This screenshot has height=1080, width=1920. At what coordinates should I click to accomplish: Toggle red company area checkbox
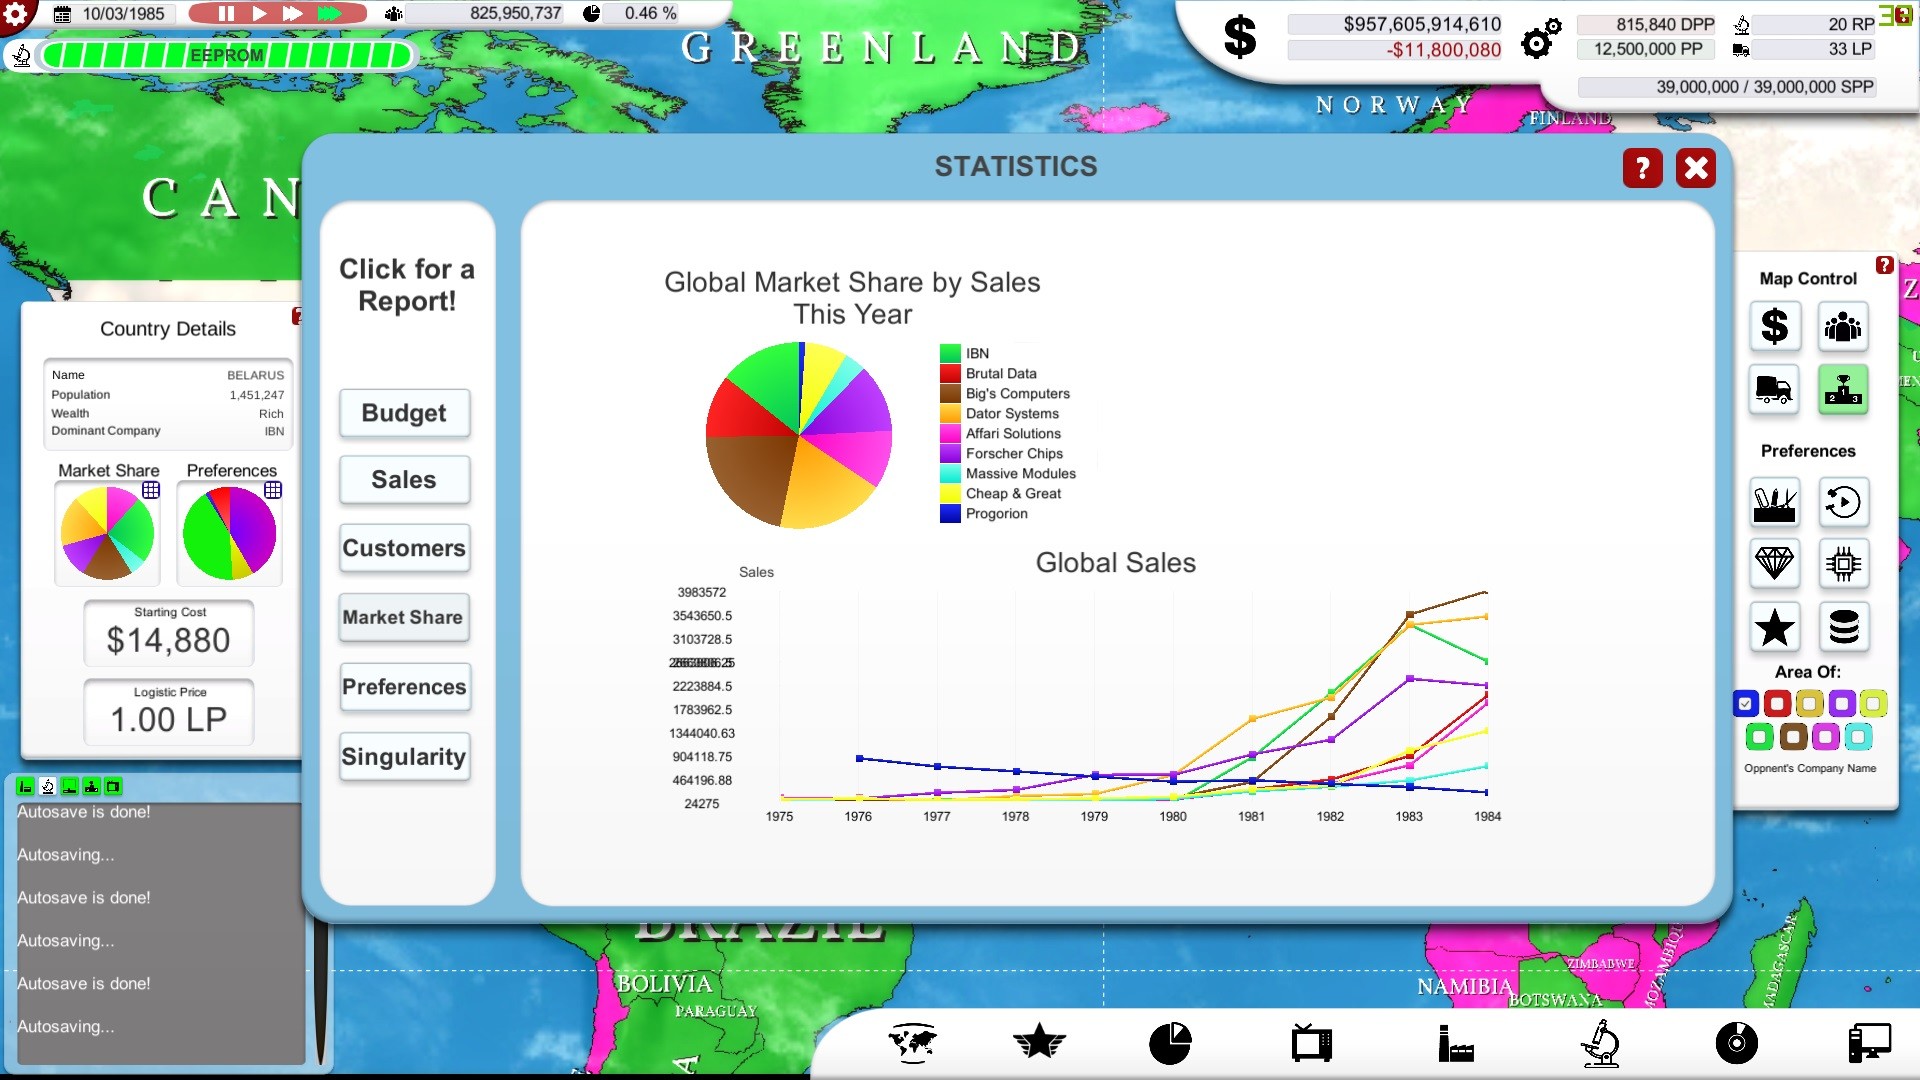1777,704
